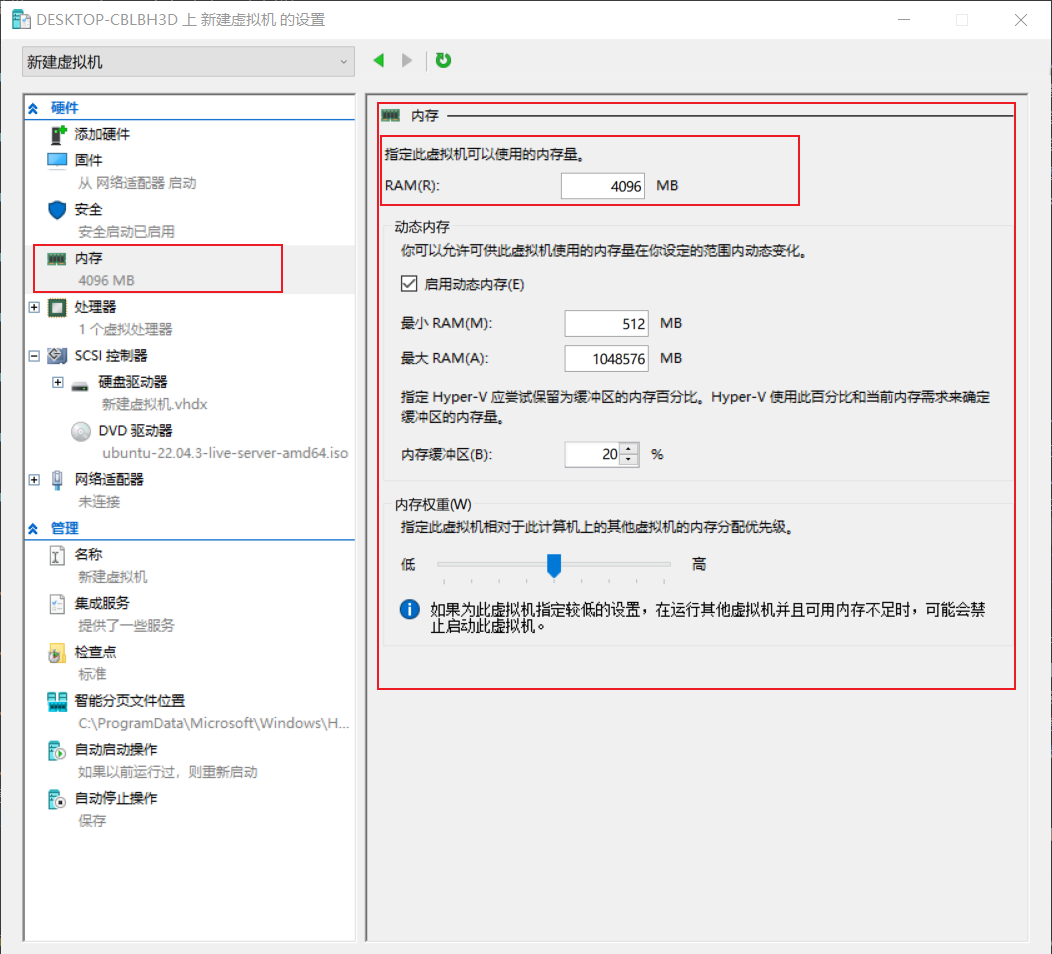
Task: Expand the Processor (处理器) tree node
Action: point(35,307)
